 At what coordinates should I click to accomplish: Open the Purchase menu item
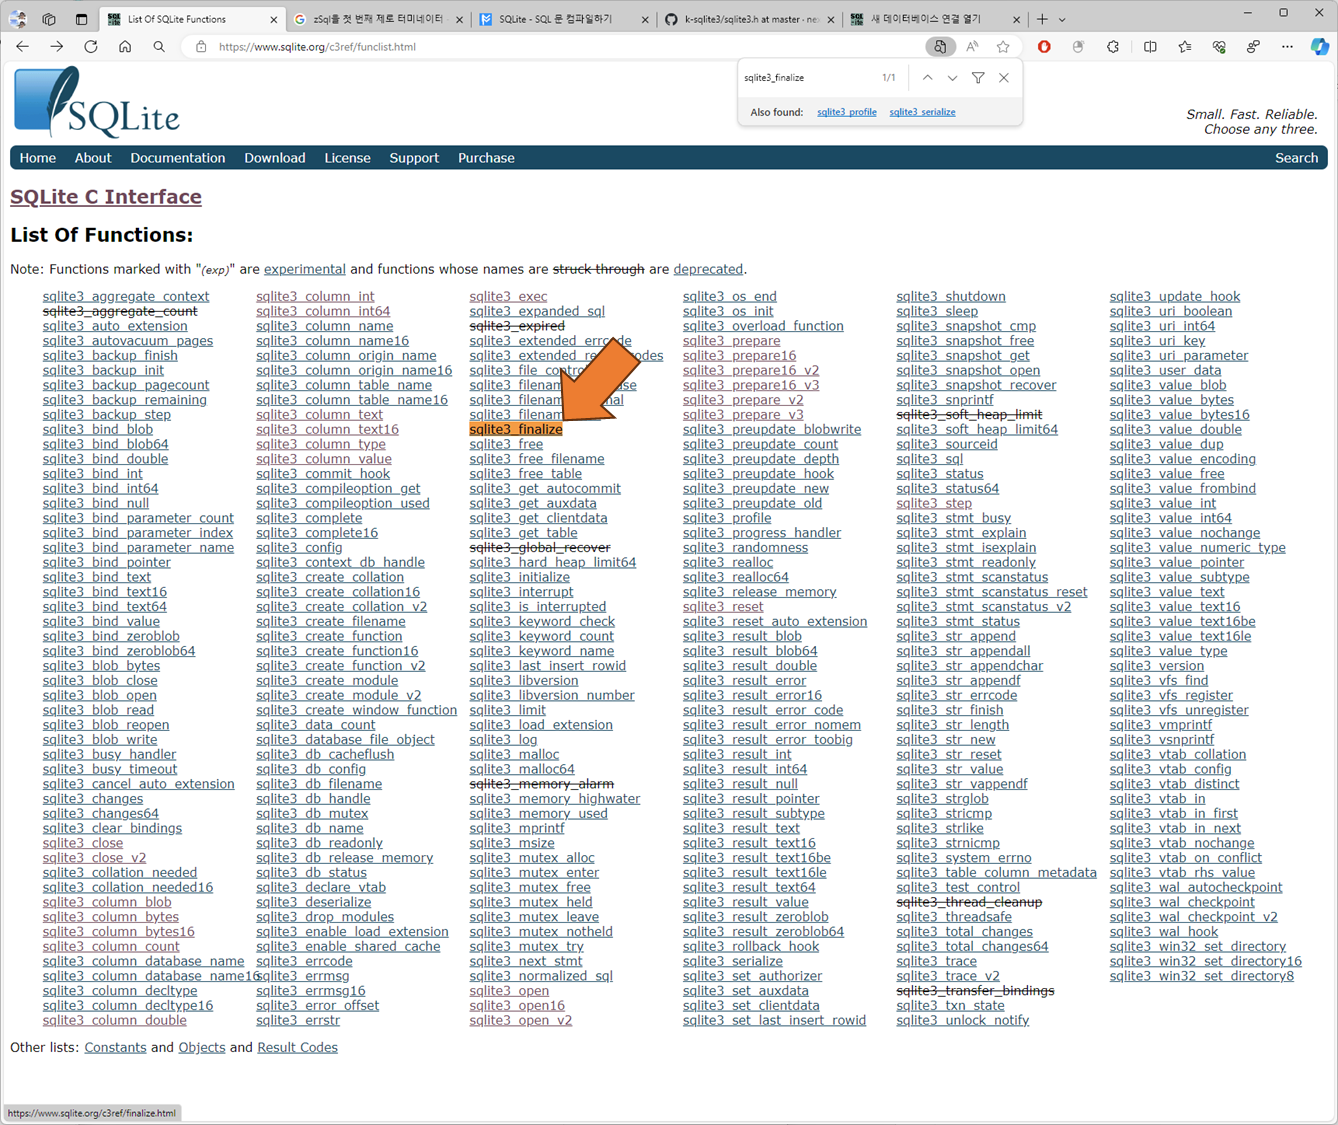click(486, 158)
